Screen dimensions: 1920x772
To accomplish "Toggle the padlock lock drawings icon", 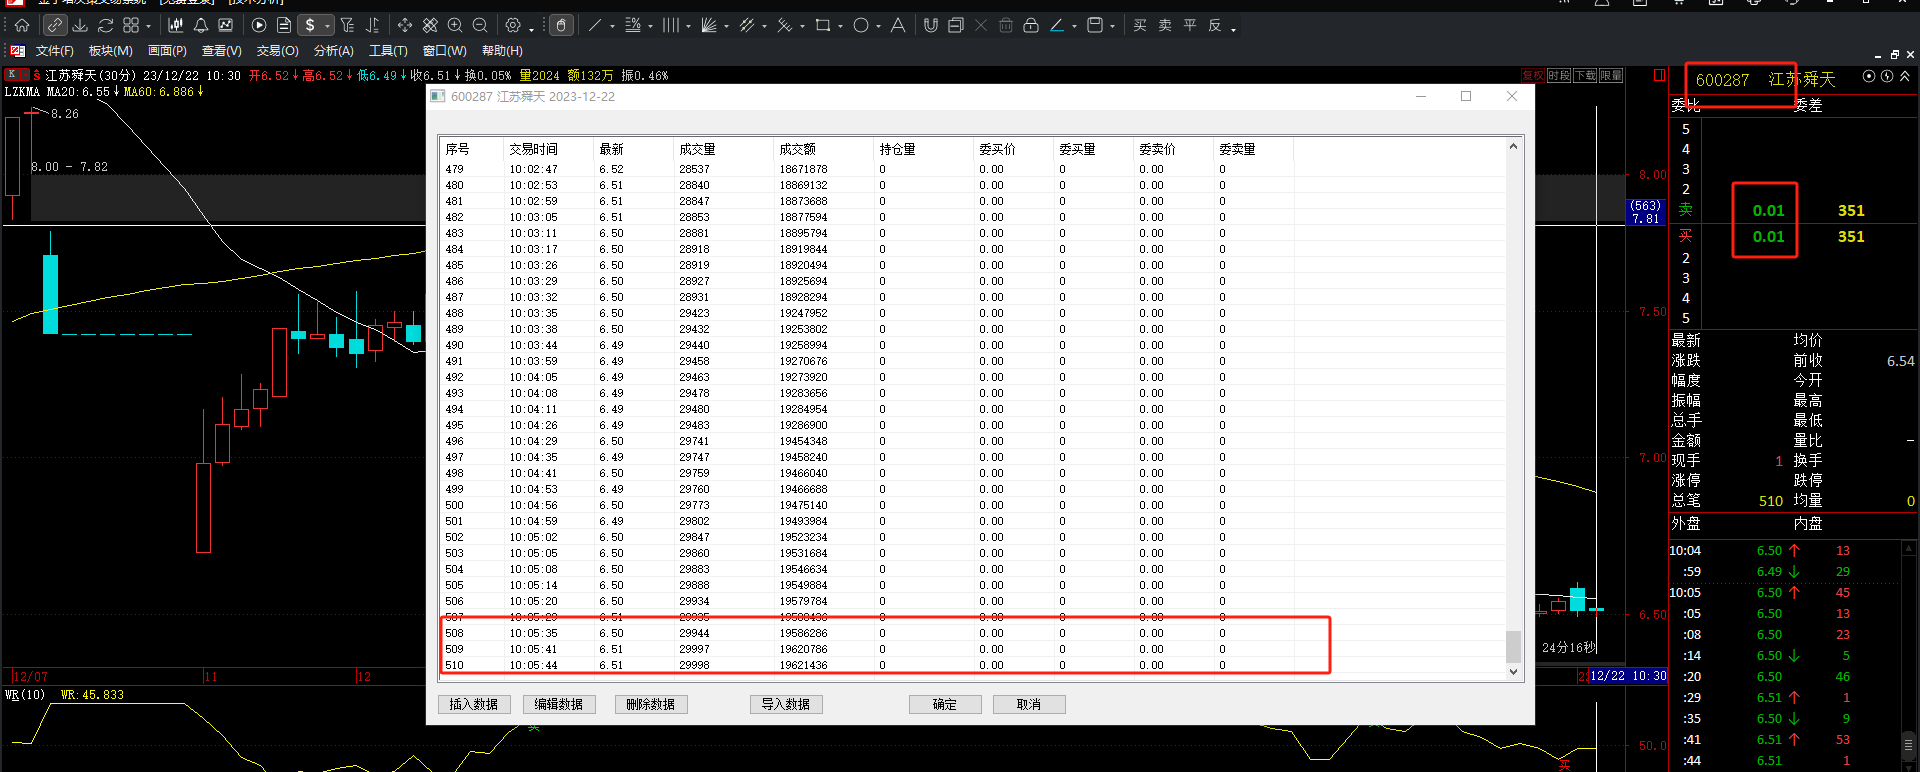I will [1031, 25].
